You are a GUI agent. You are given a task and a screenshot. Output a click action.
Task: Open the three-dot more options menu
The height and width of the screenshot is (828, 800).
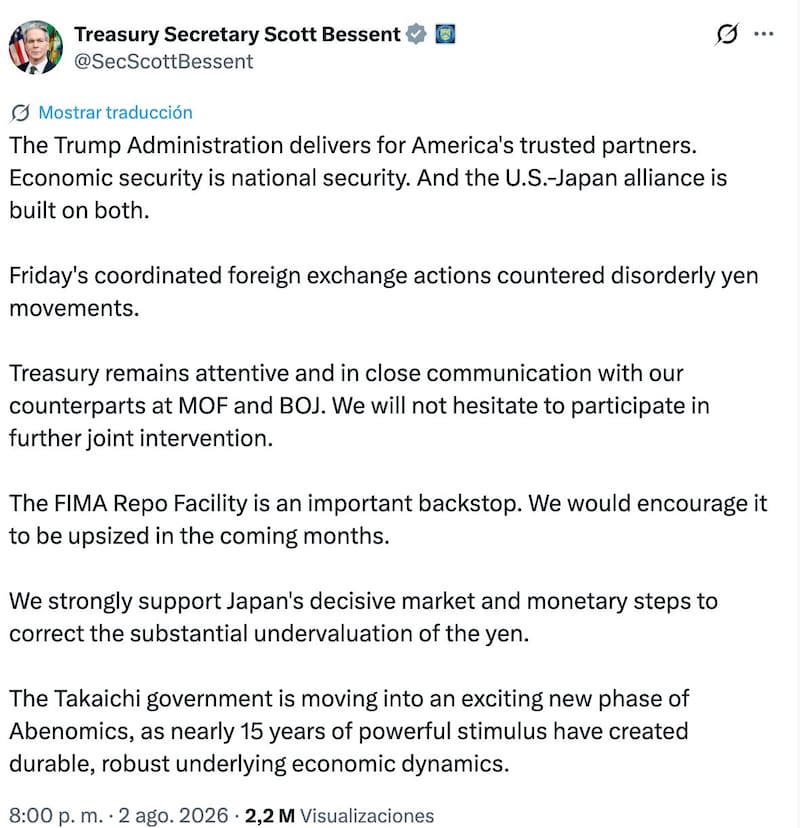click(x=764, y=34)
